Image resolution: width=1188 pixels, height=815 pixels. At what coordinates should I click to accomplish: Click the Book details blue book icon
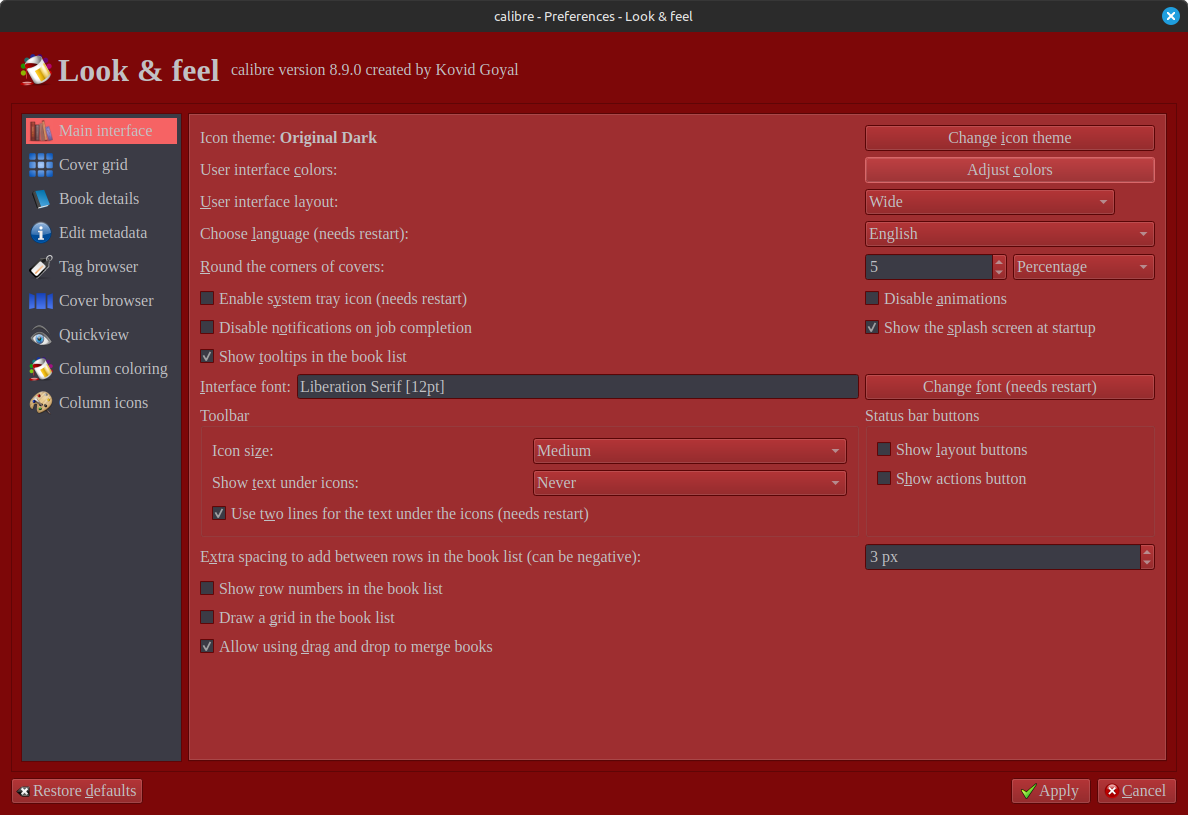point(41,199)
